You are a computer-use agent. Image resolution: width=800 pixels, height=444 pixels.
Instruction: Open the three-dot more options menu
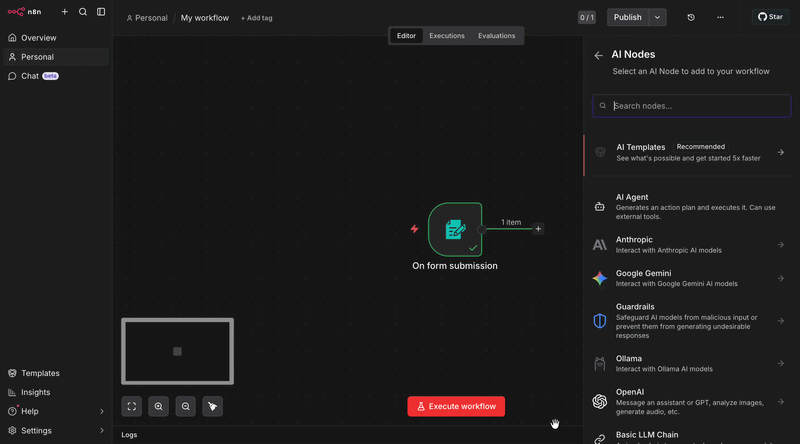(x=720, y=17)
